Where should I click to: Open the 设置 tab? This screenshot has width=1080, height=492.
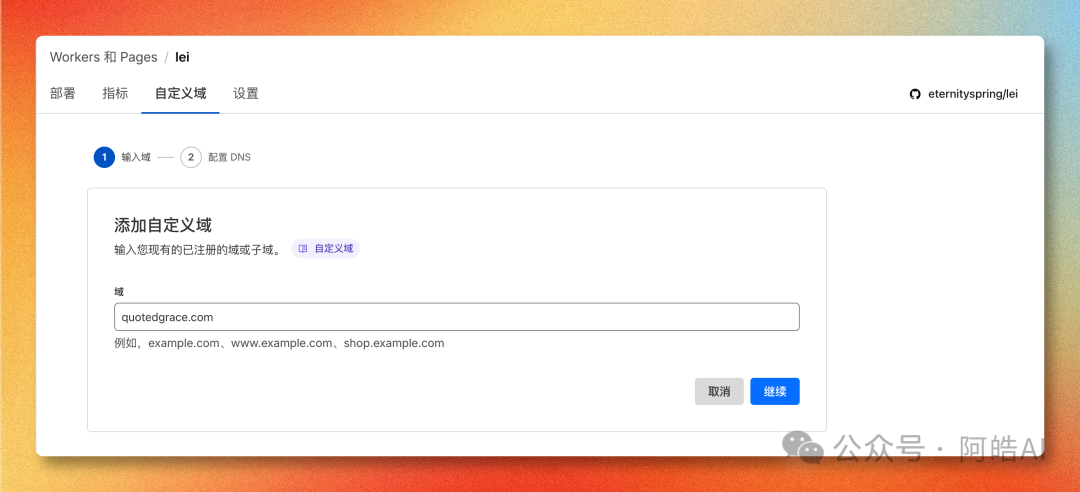pyautogui.click(x=246, y=94)
